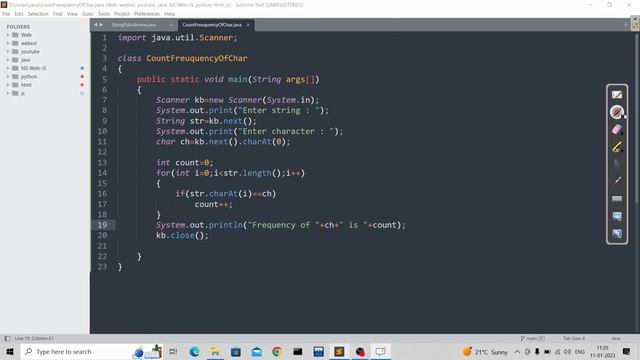
Task: Open the Edit menu
Action: tap(19, 14)
